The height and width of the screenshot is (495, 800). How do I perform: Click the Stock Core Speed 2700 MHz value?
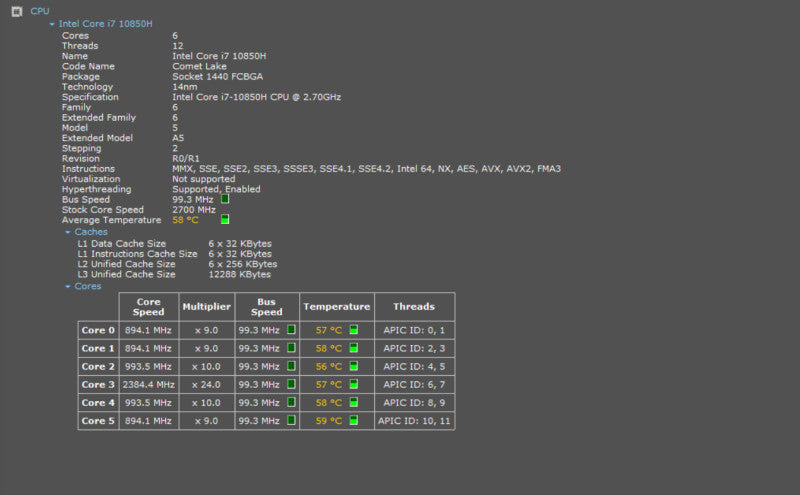coord(194,210)
